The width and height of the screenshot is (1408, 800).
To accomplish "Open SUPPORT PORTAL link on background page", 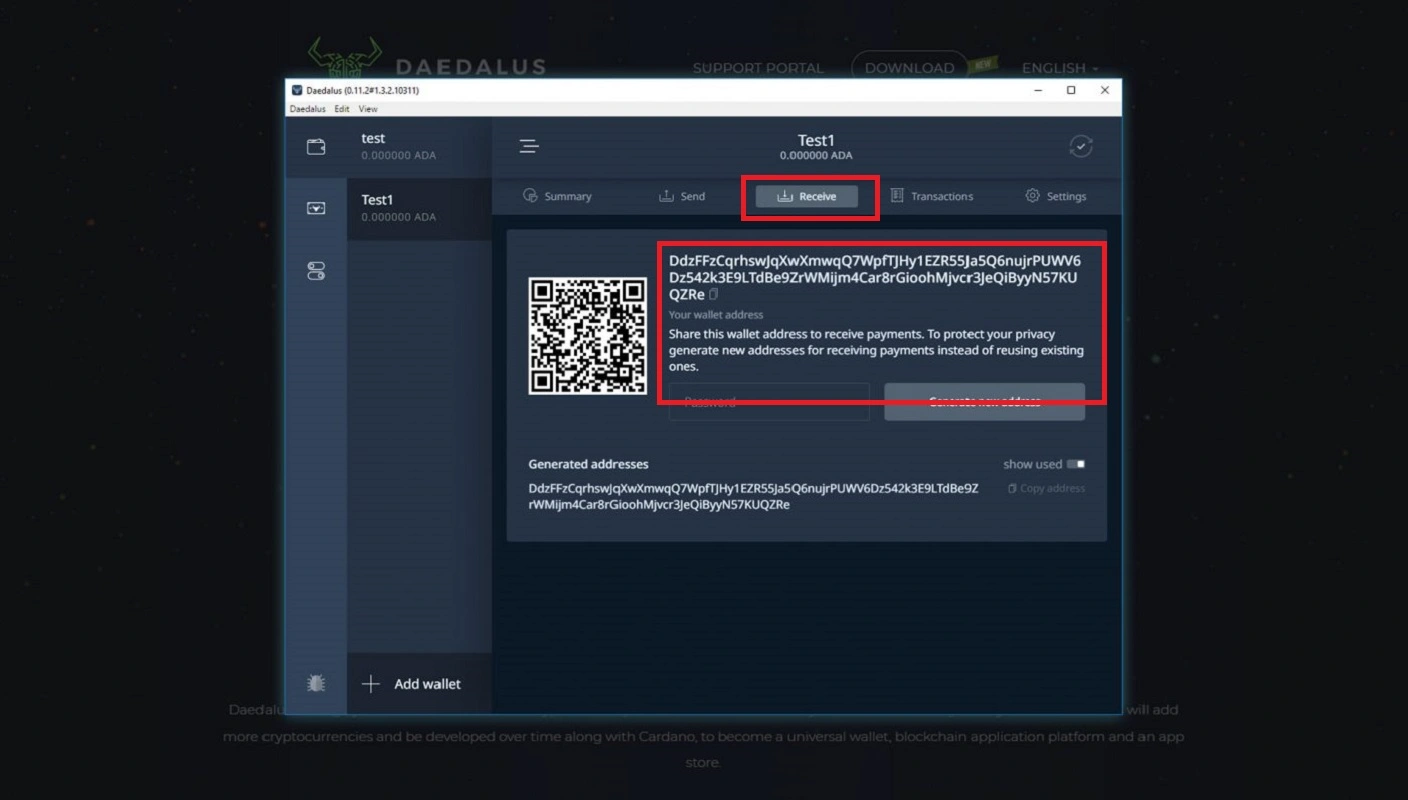I will click(x=758, y=68).
